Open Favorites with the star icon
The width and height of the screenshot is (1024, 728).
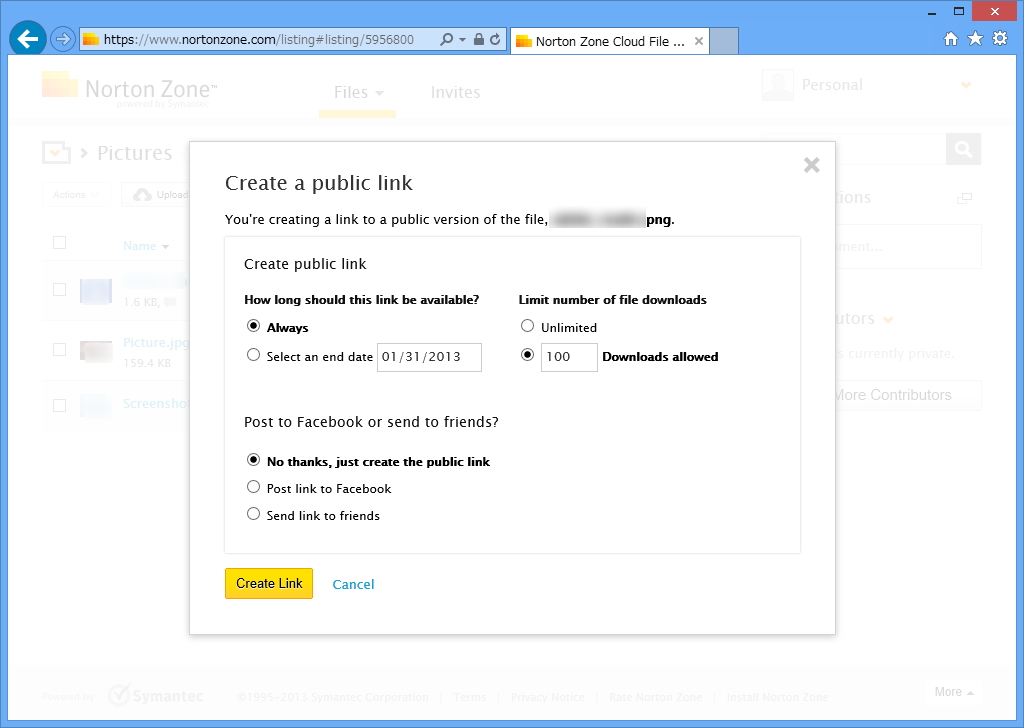pyautogui.click(x=975, y=39)
